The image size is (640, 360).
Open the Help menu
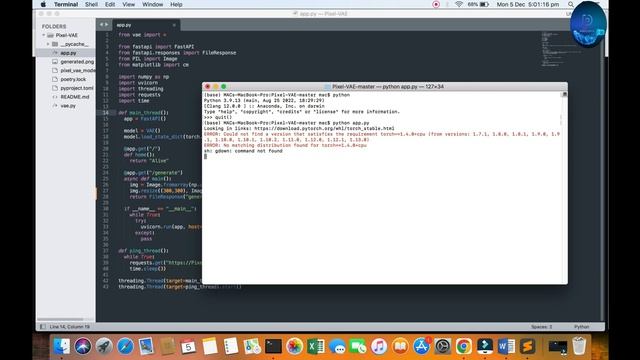point(176,4)
